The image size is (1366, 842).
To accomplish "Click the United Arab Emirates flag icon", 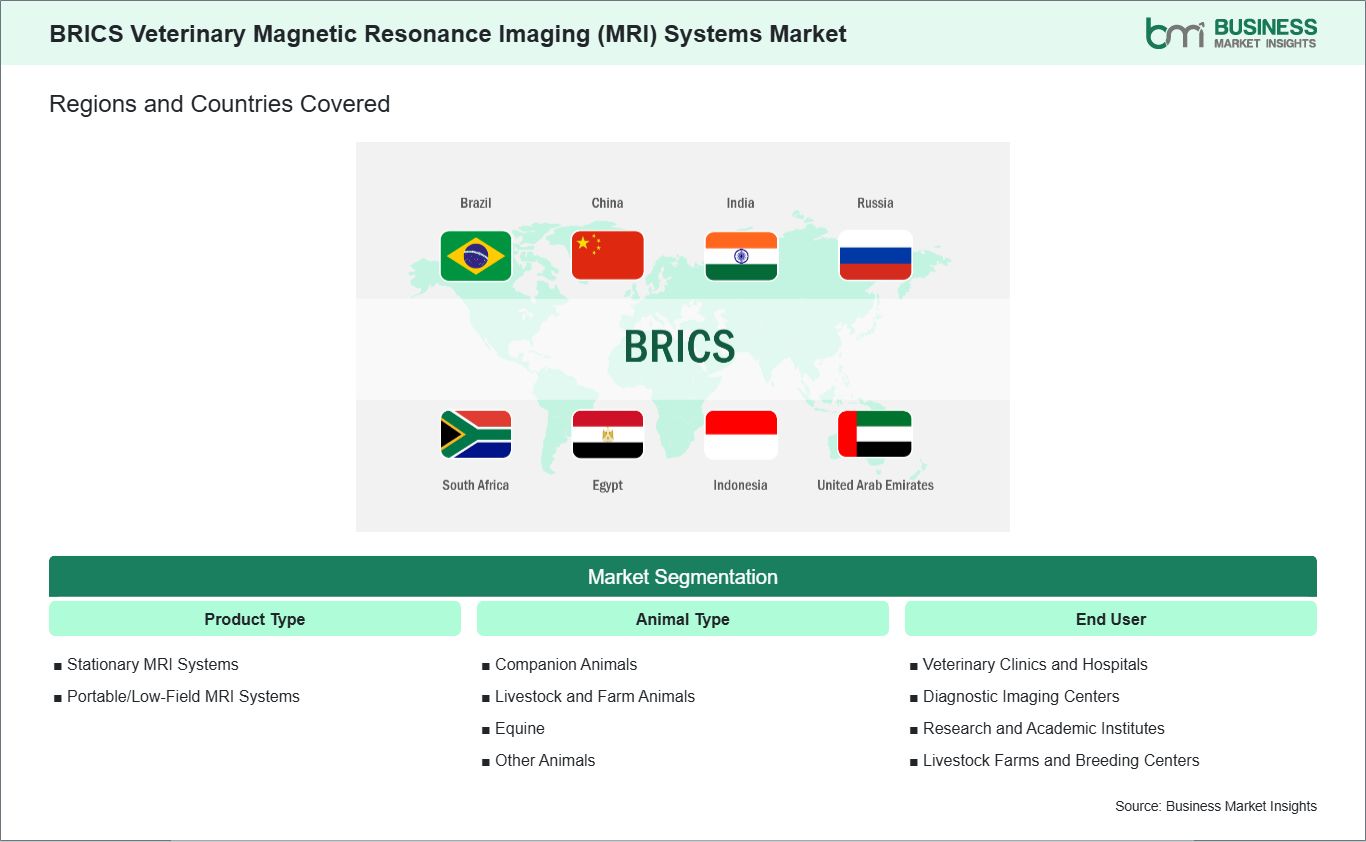I will (x=875, y=435).
